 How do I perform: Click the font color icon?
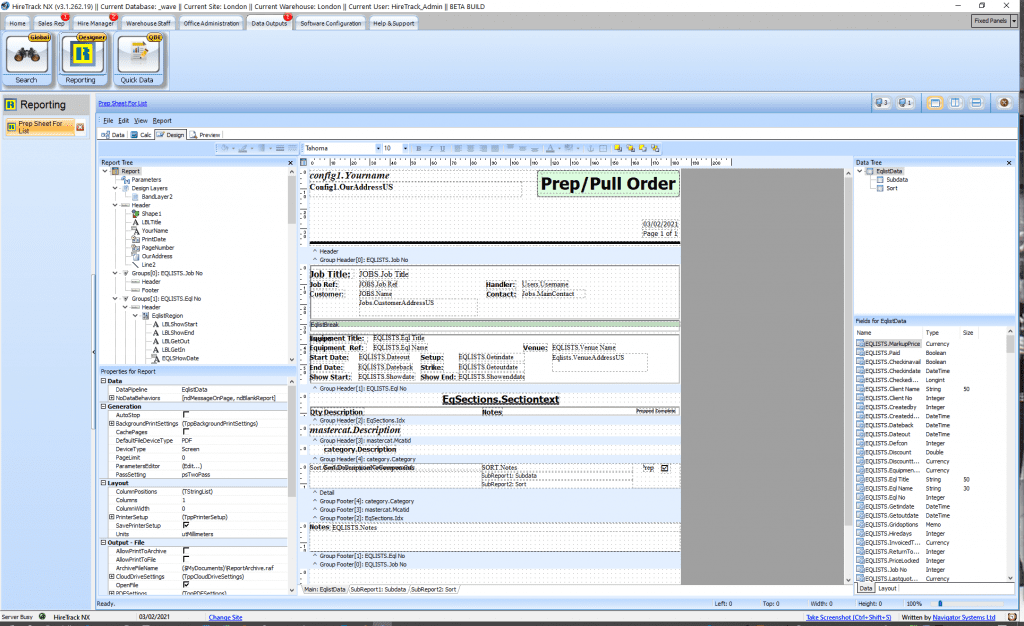(x=551, y=148)
